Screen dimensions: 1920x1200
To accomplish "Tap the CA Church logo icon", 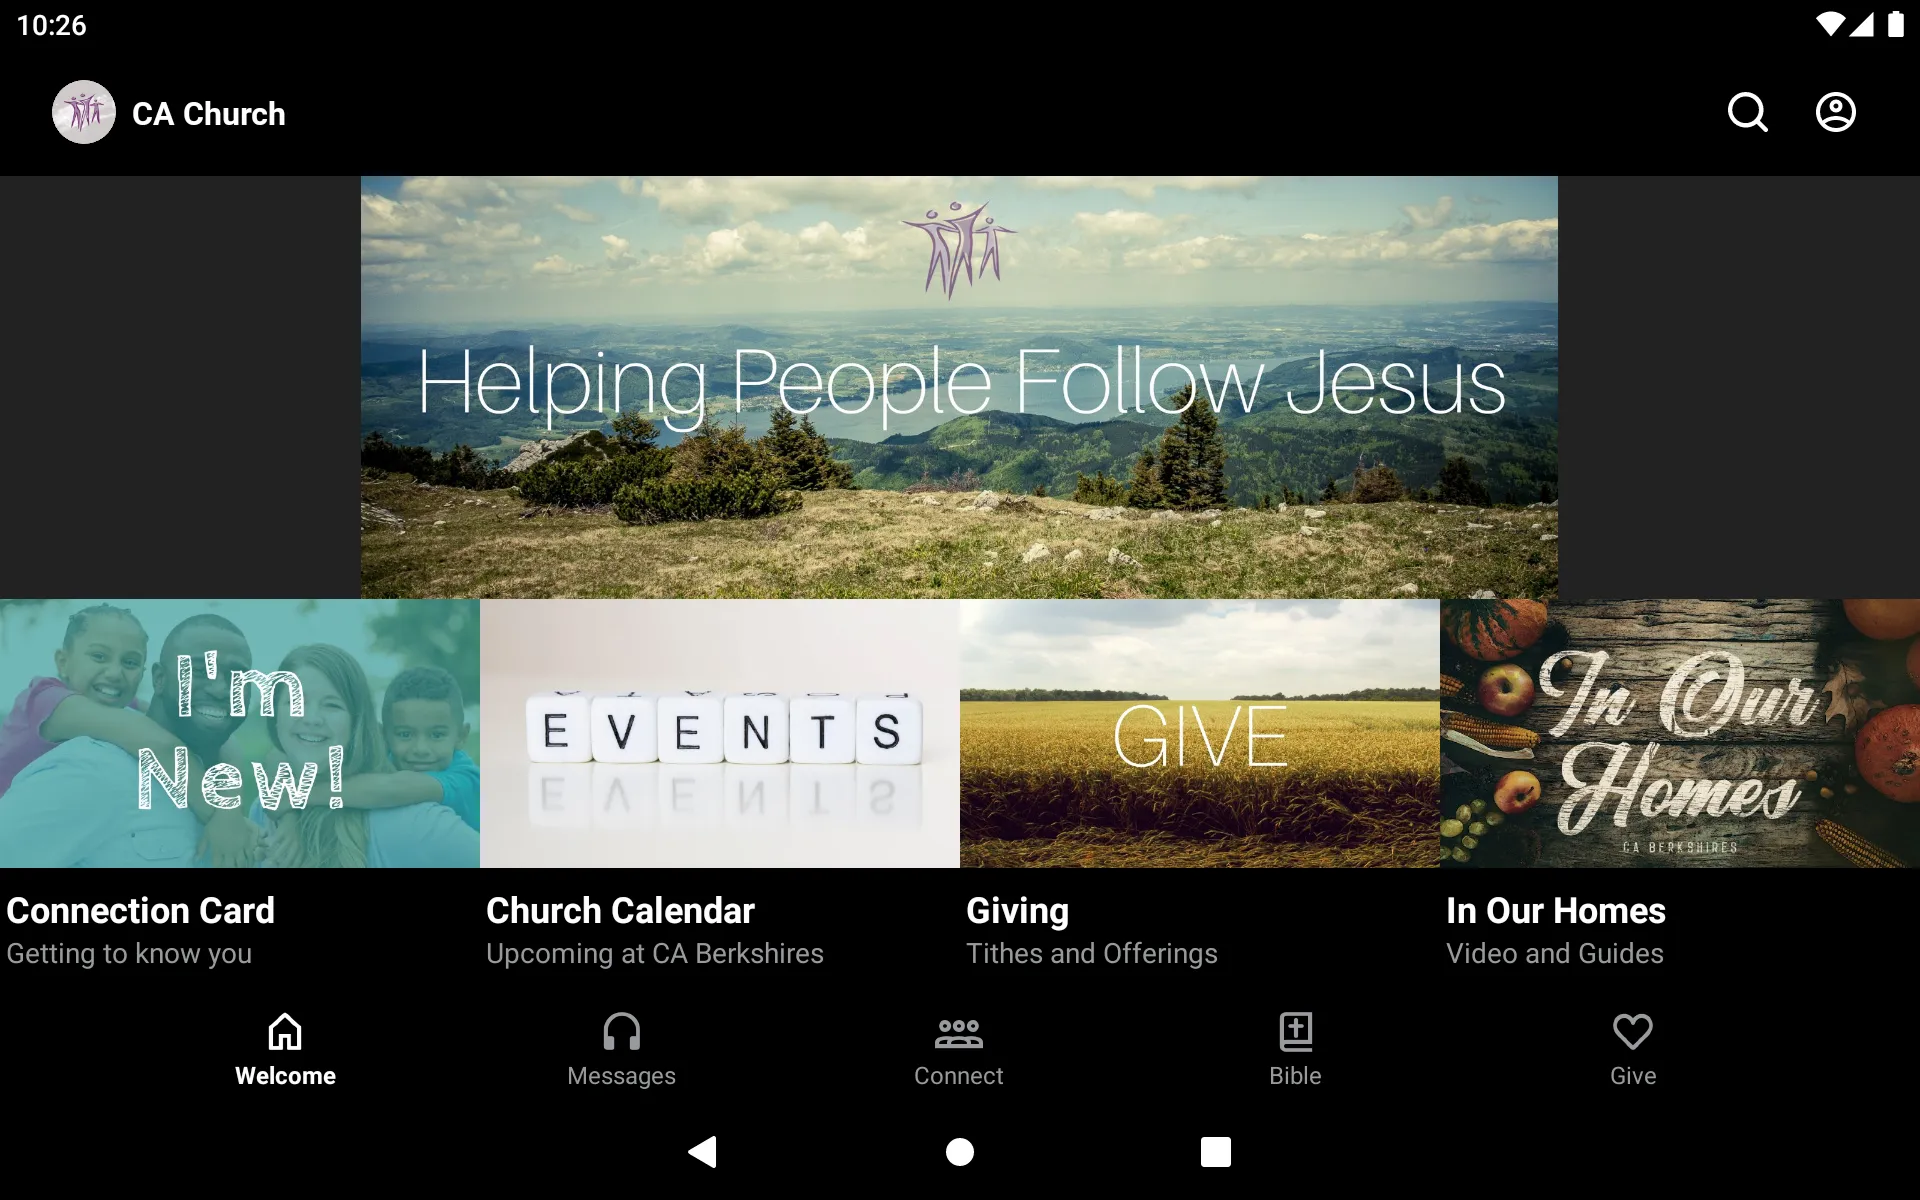I will pyautogui.click(x=83, y=112).
